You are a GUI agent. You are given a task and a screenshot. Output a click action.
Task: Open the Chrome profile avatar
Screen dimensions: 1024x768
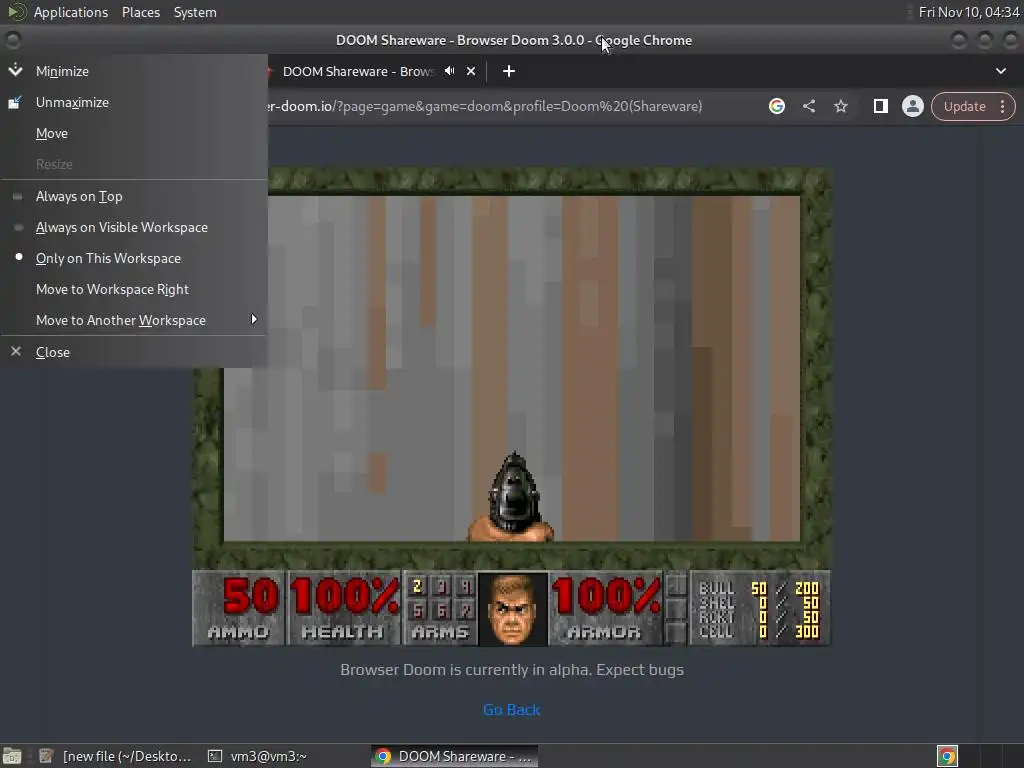912,106
